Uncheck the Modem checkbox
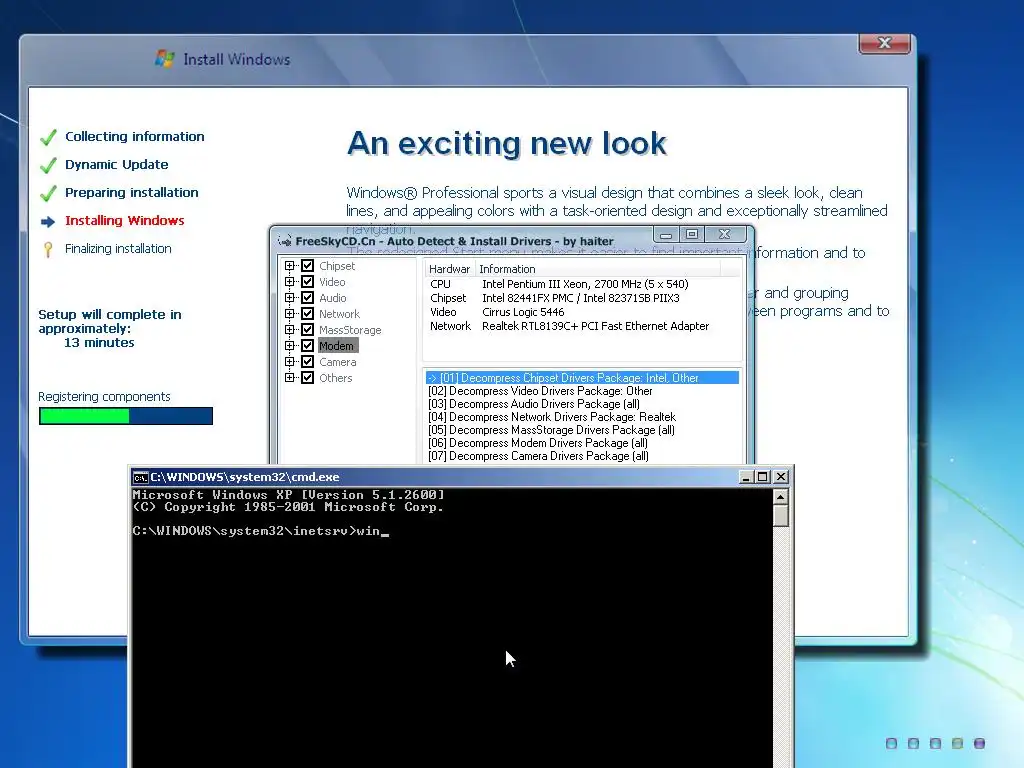1024x768 pixels. (308, 345)
